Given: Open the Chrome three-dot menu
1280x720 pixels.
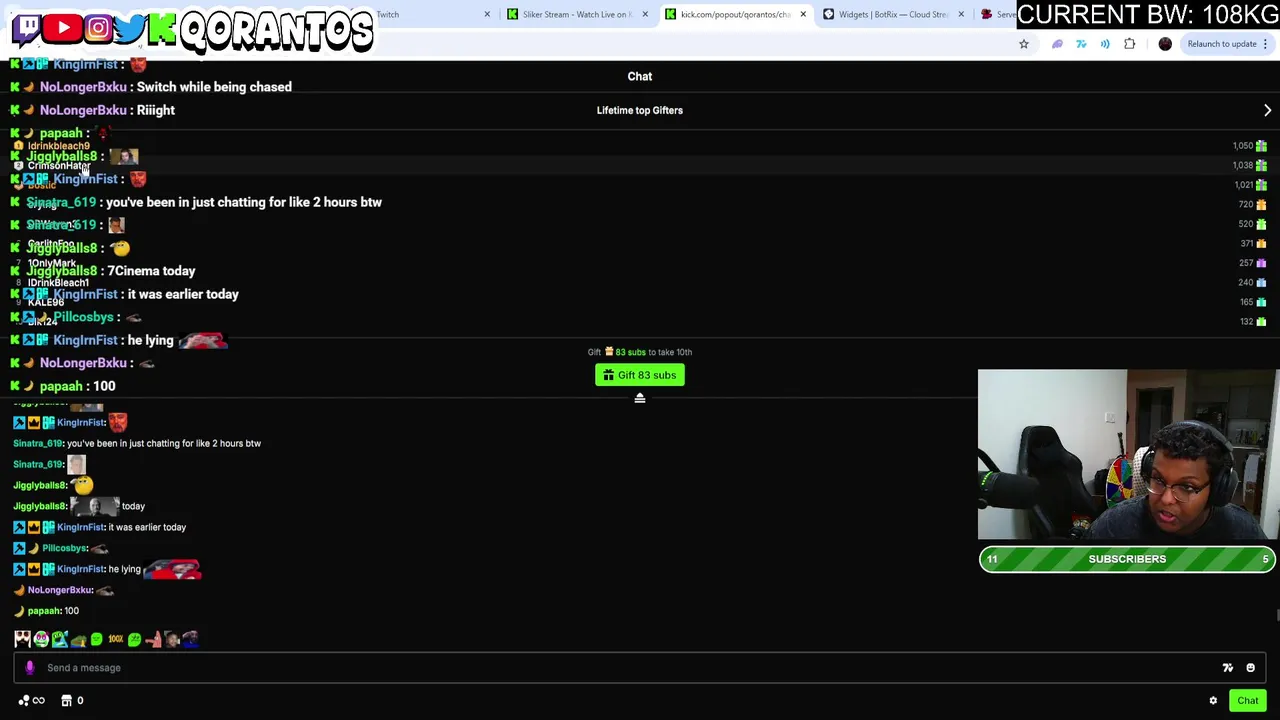Looking at the screenshot, I should 1265,44.
